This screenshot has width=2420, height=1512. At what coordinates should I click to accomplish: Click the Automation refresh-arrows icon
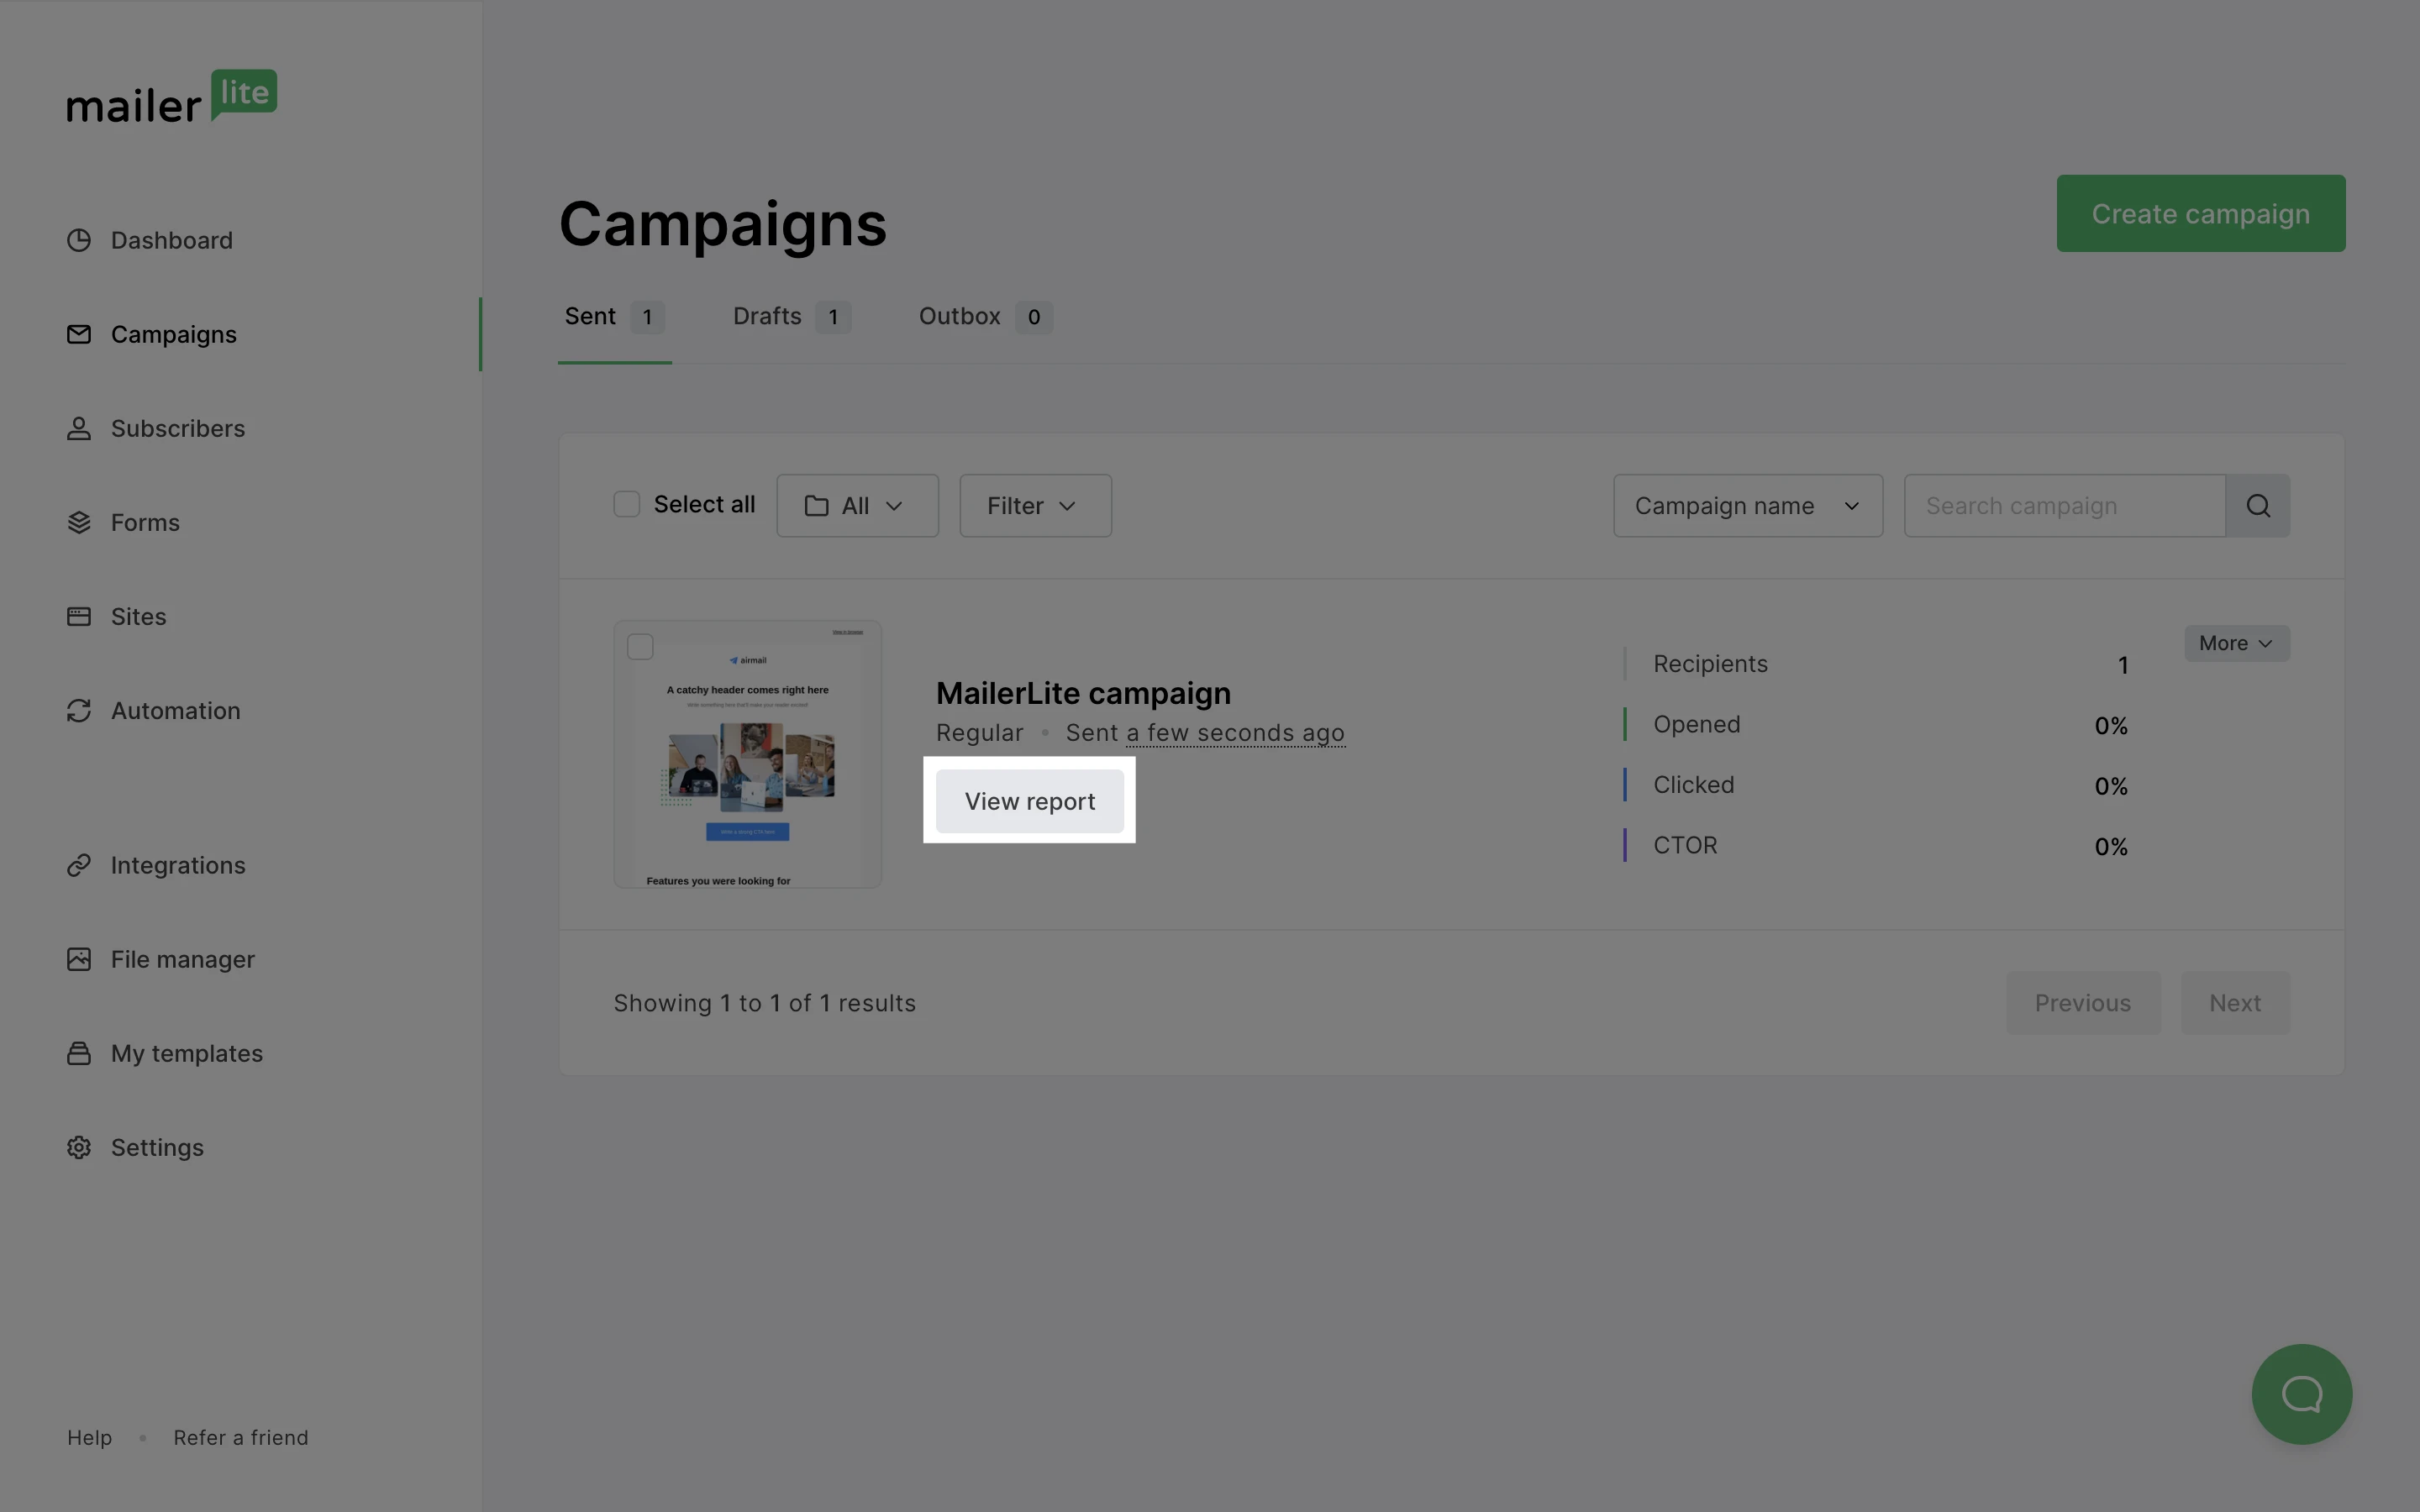point(79,710)
